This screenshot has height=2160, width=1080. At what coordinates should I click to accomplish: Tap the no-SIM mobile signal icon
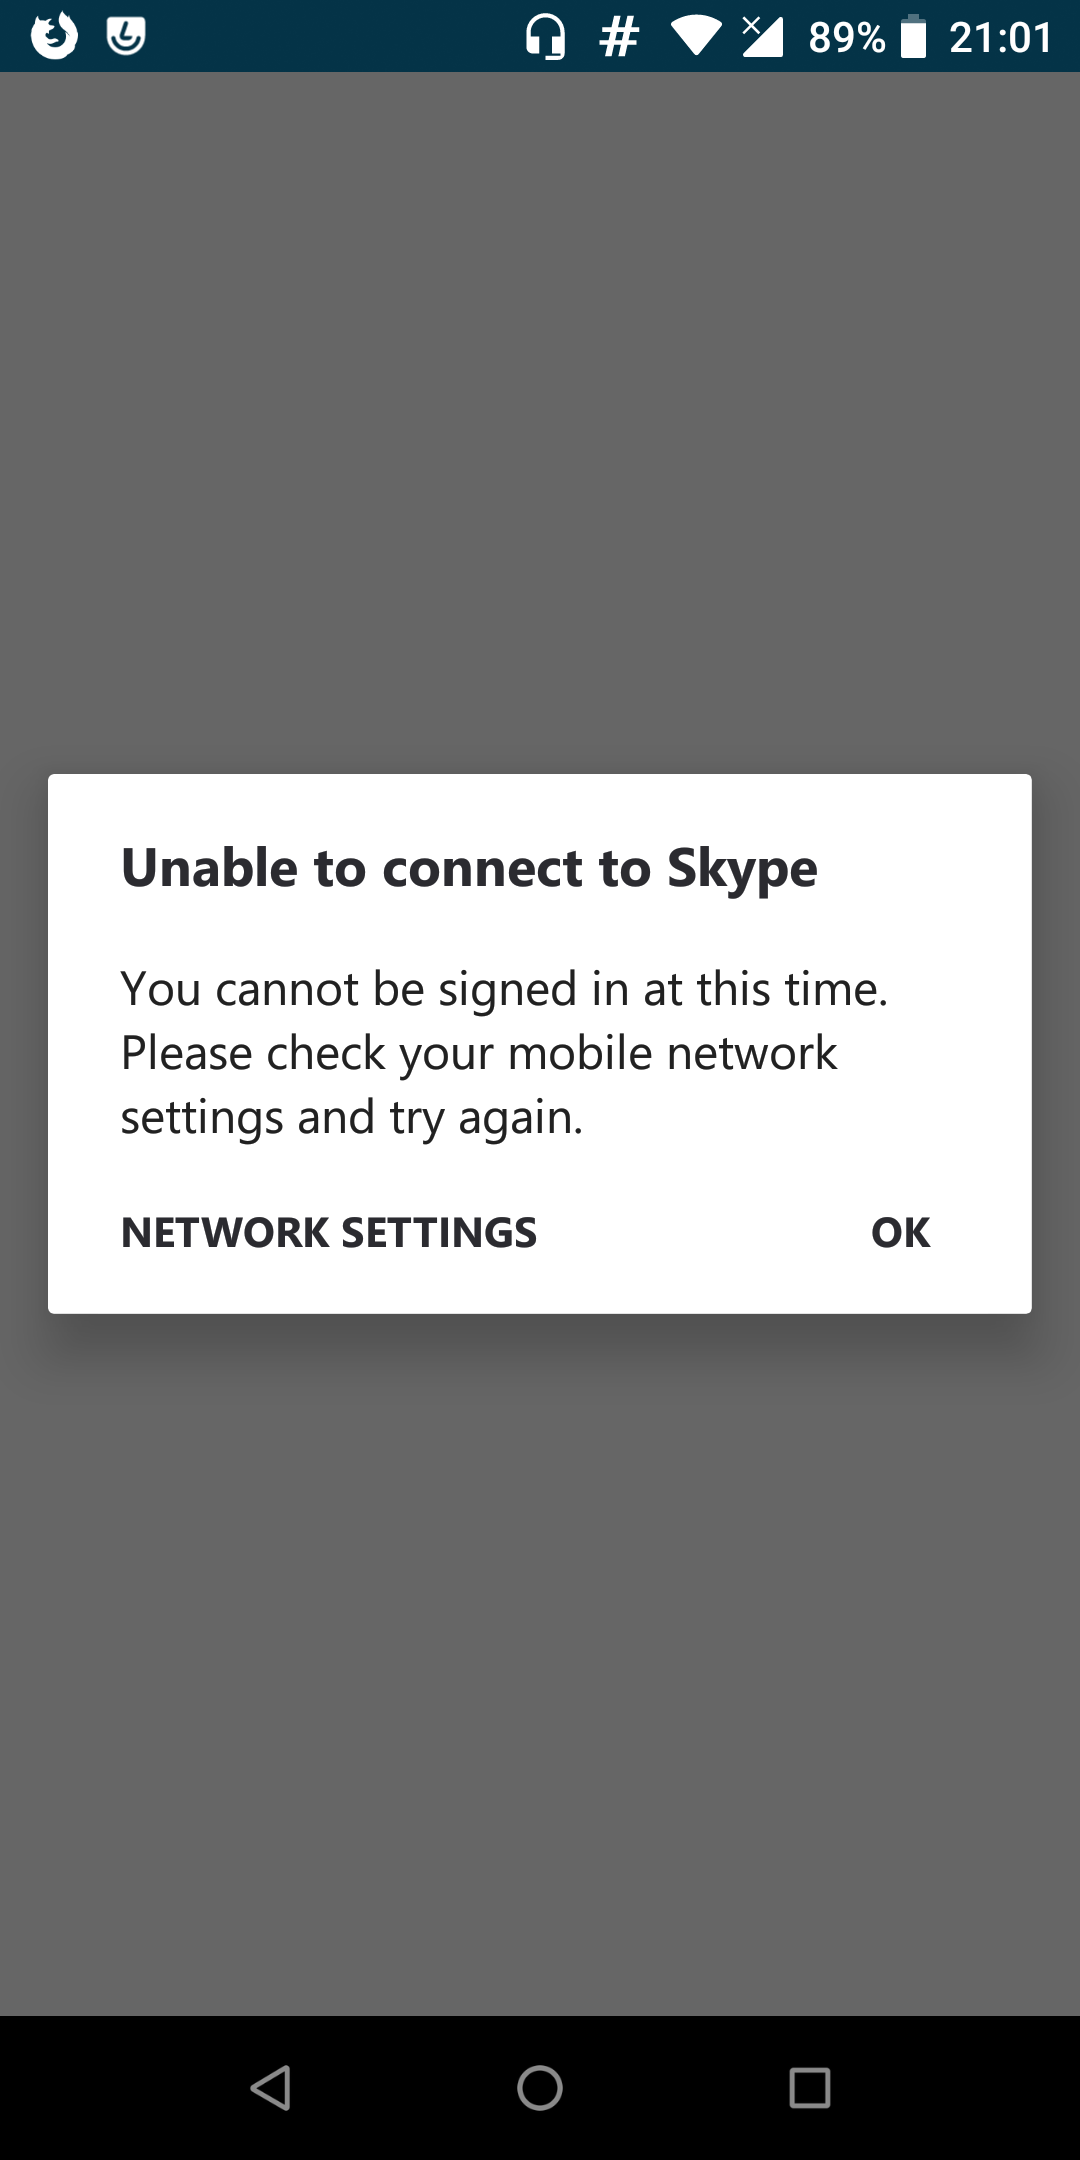pos(762,36)
